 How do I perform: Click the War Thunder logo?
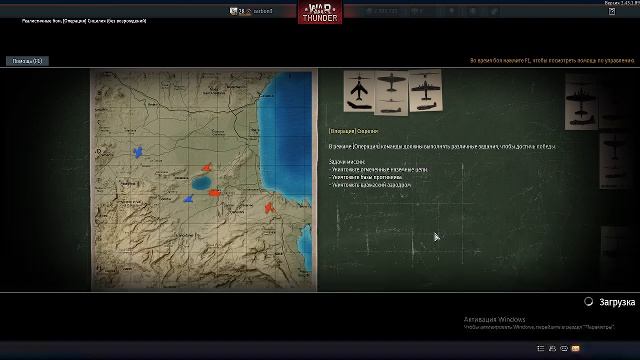point(320,13)
